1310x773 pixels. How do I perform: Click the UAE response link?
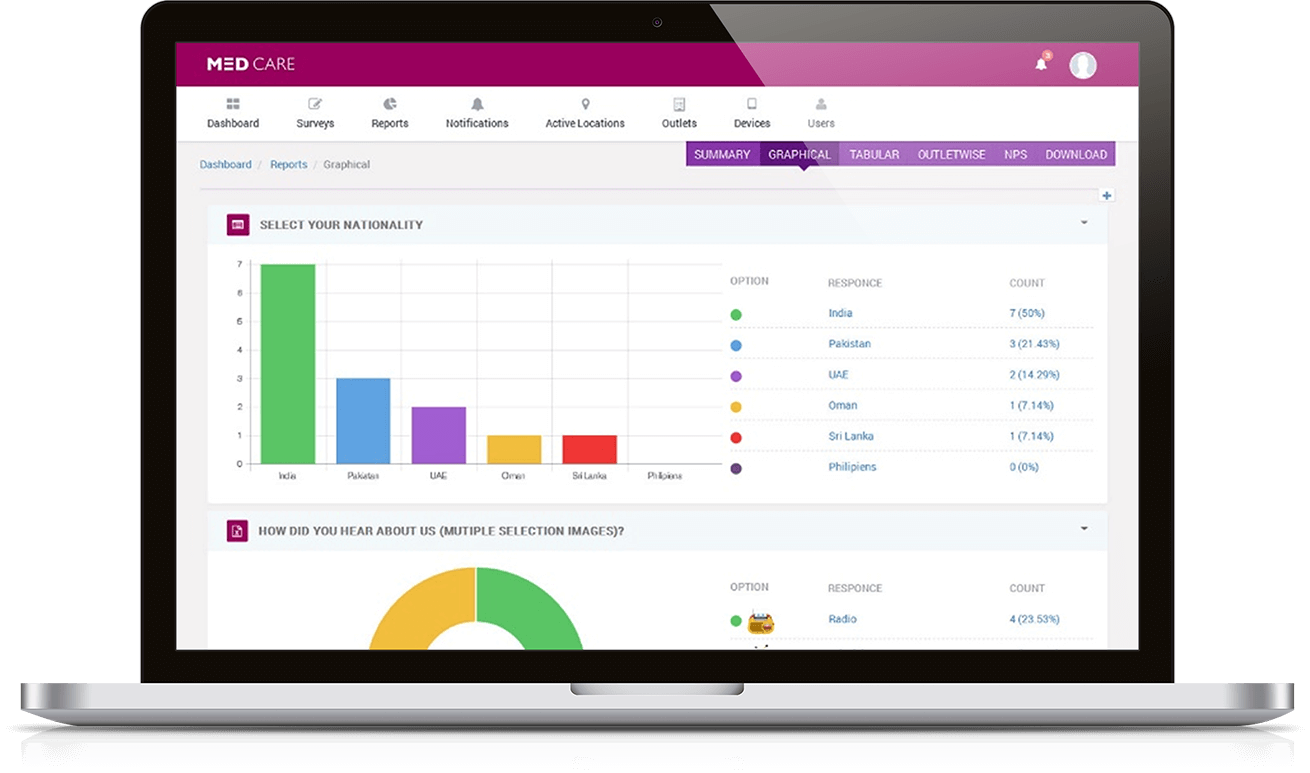pyautogui.click(x=838, y=375)
